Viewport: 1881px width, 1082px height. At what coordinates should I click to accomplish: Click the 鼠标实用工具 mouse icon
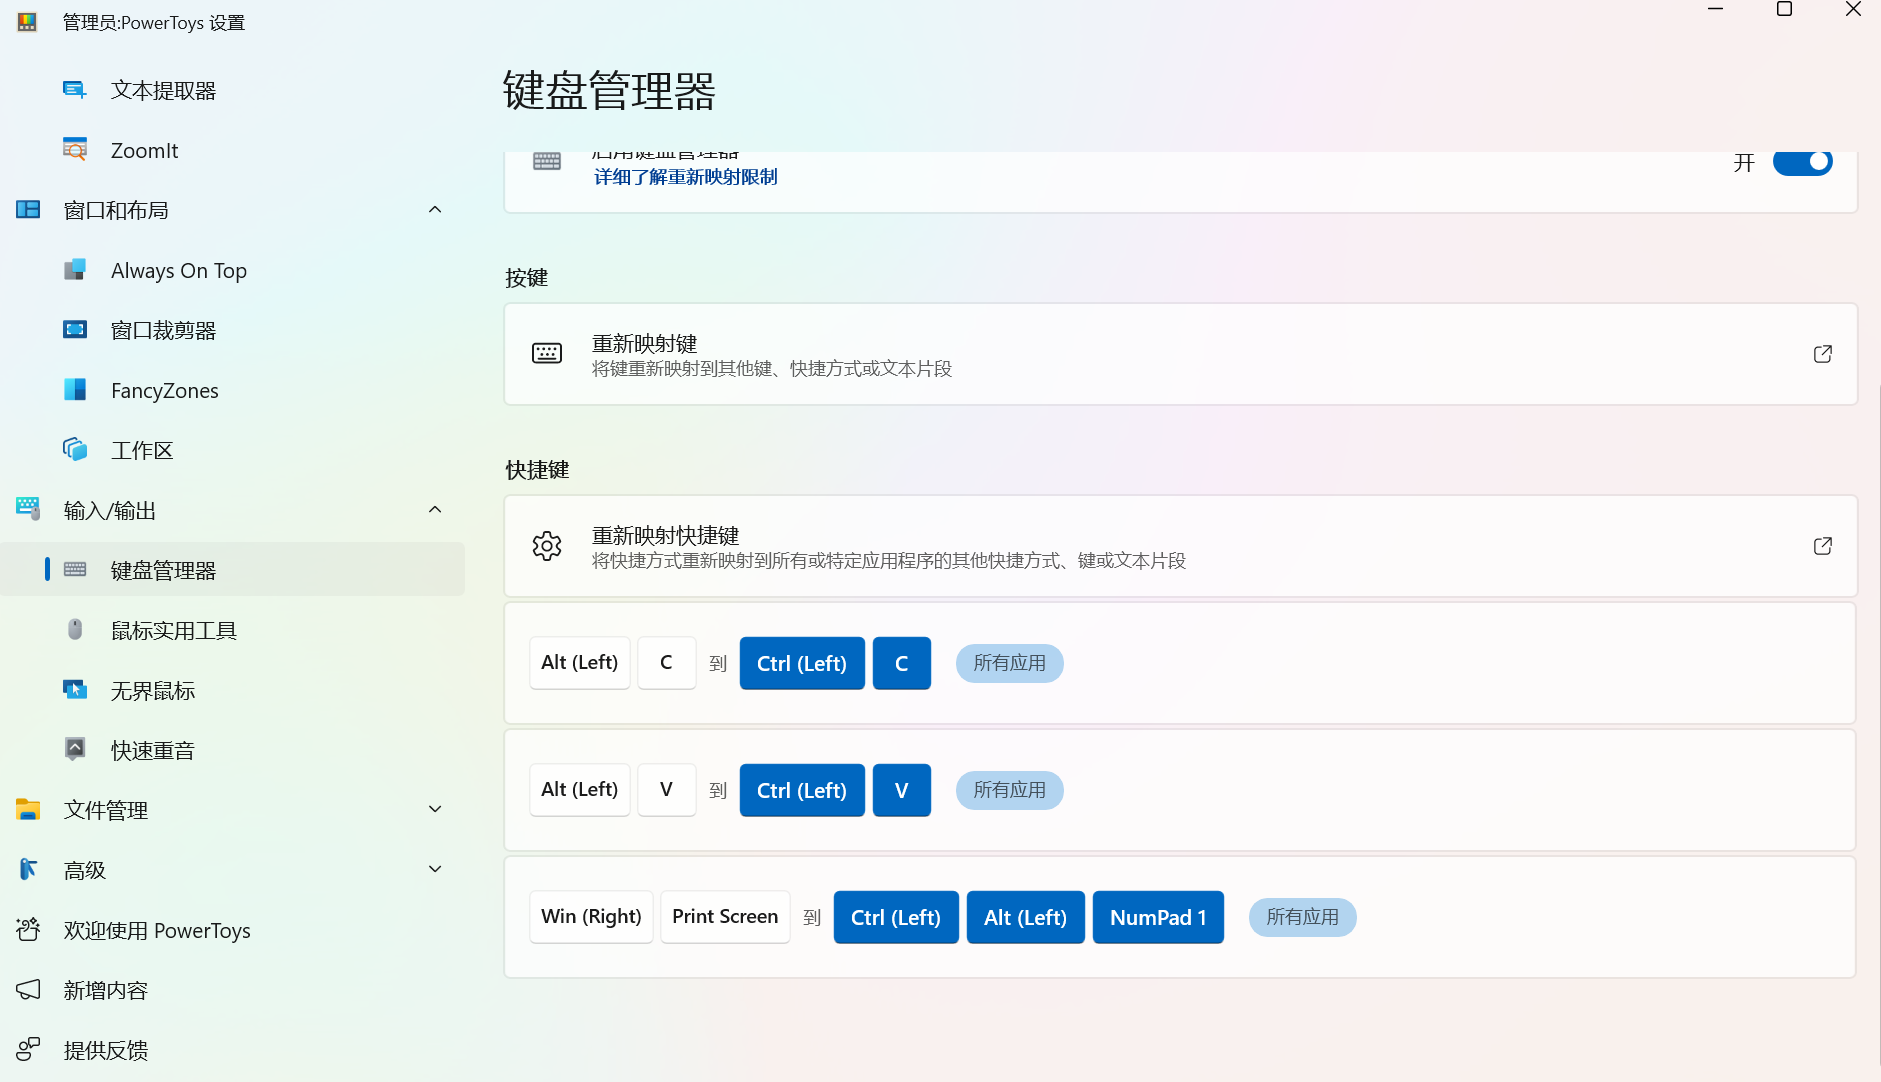click(75, 630)
